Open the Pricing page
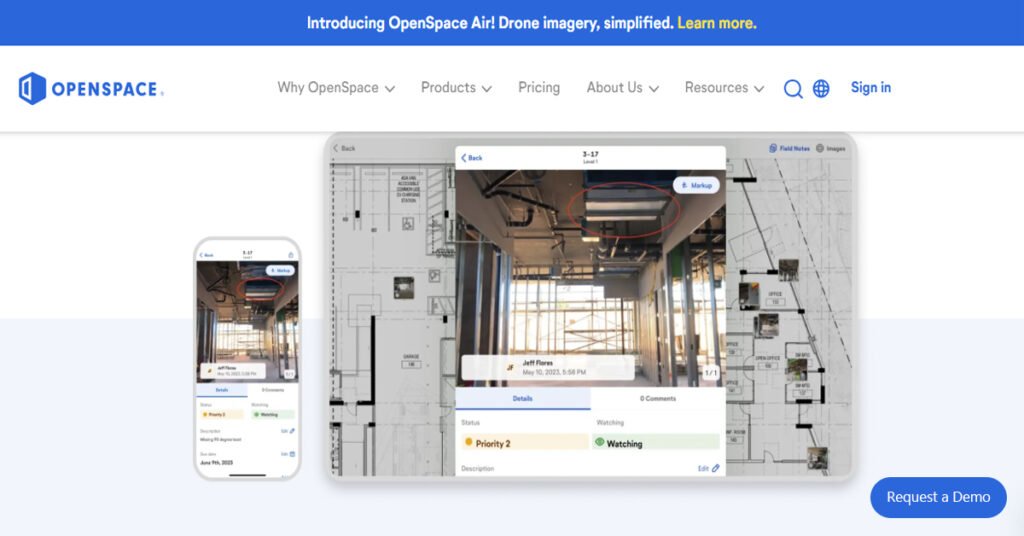Image resolution: width=1024 pixels, height=536 pixels. [x=539, y=87]
